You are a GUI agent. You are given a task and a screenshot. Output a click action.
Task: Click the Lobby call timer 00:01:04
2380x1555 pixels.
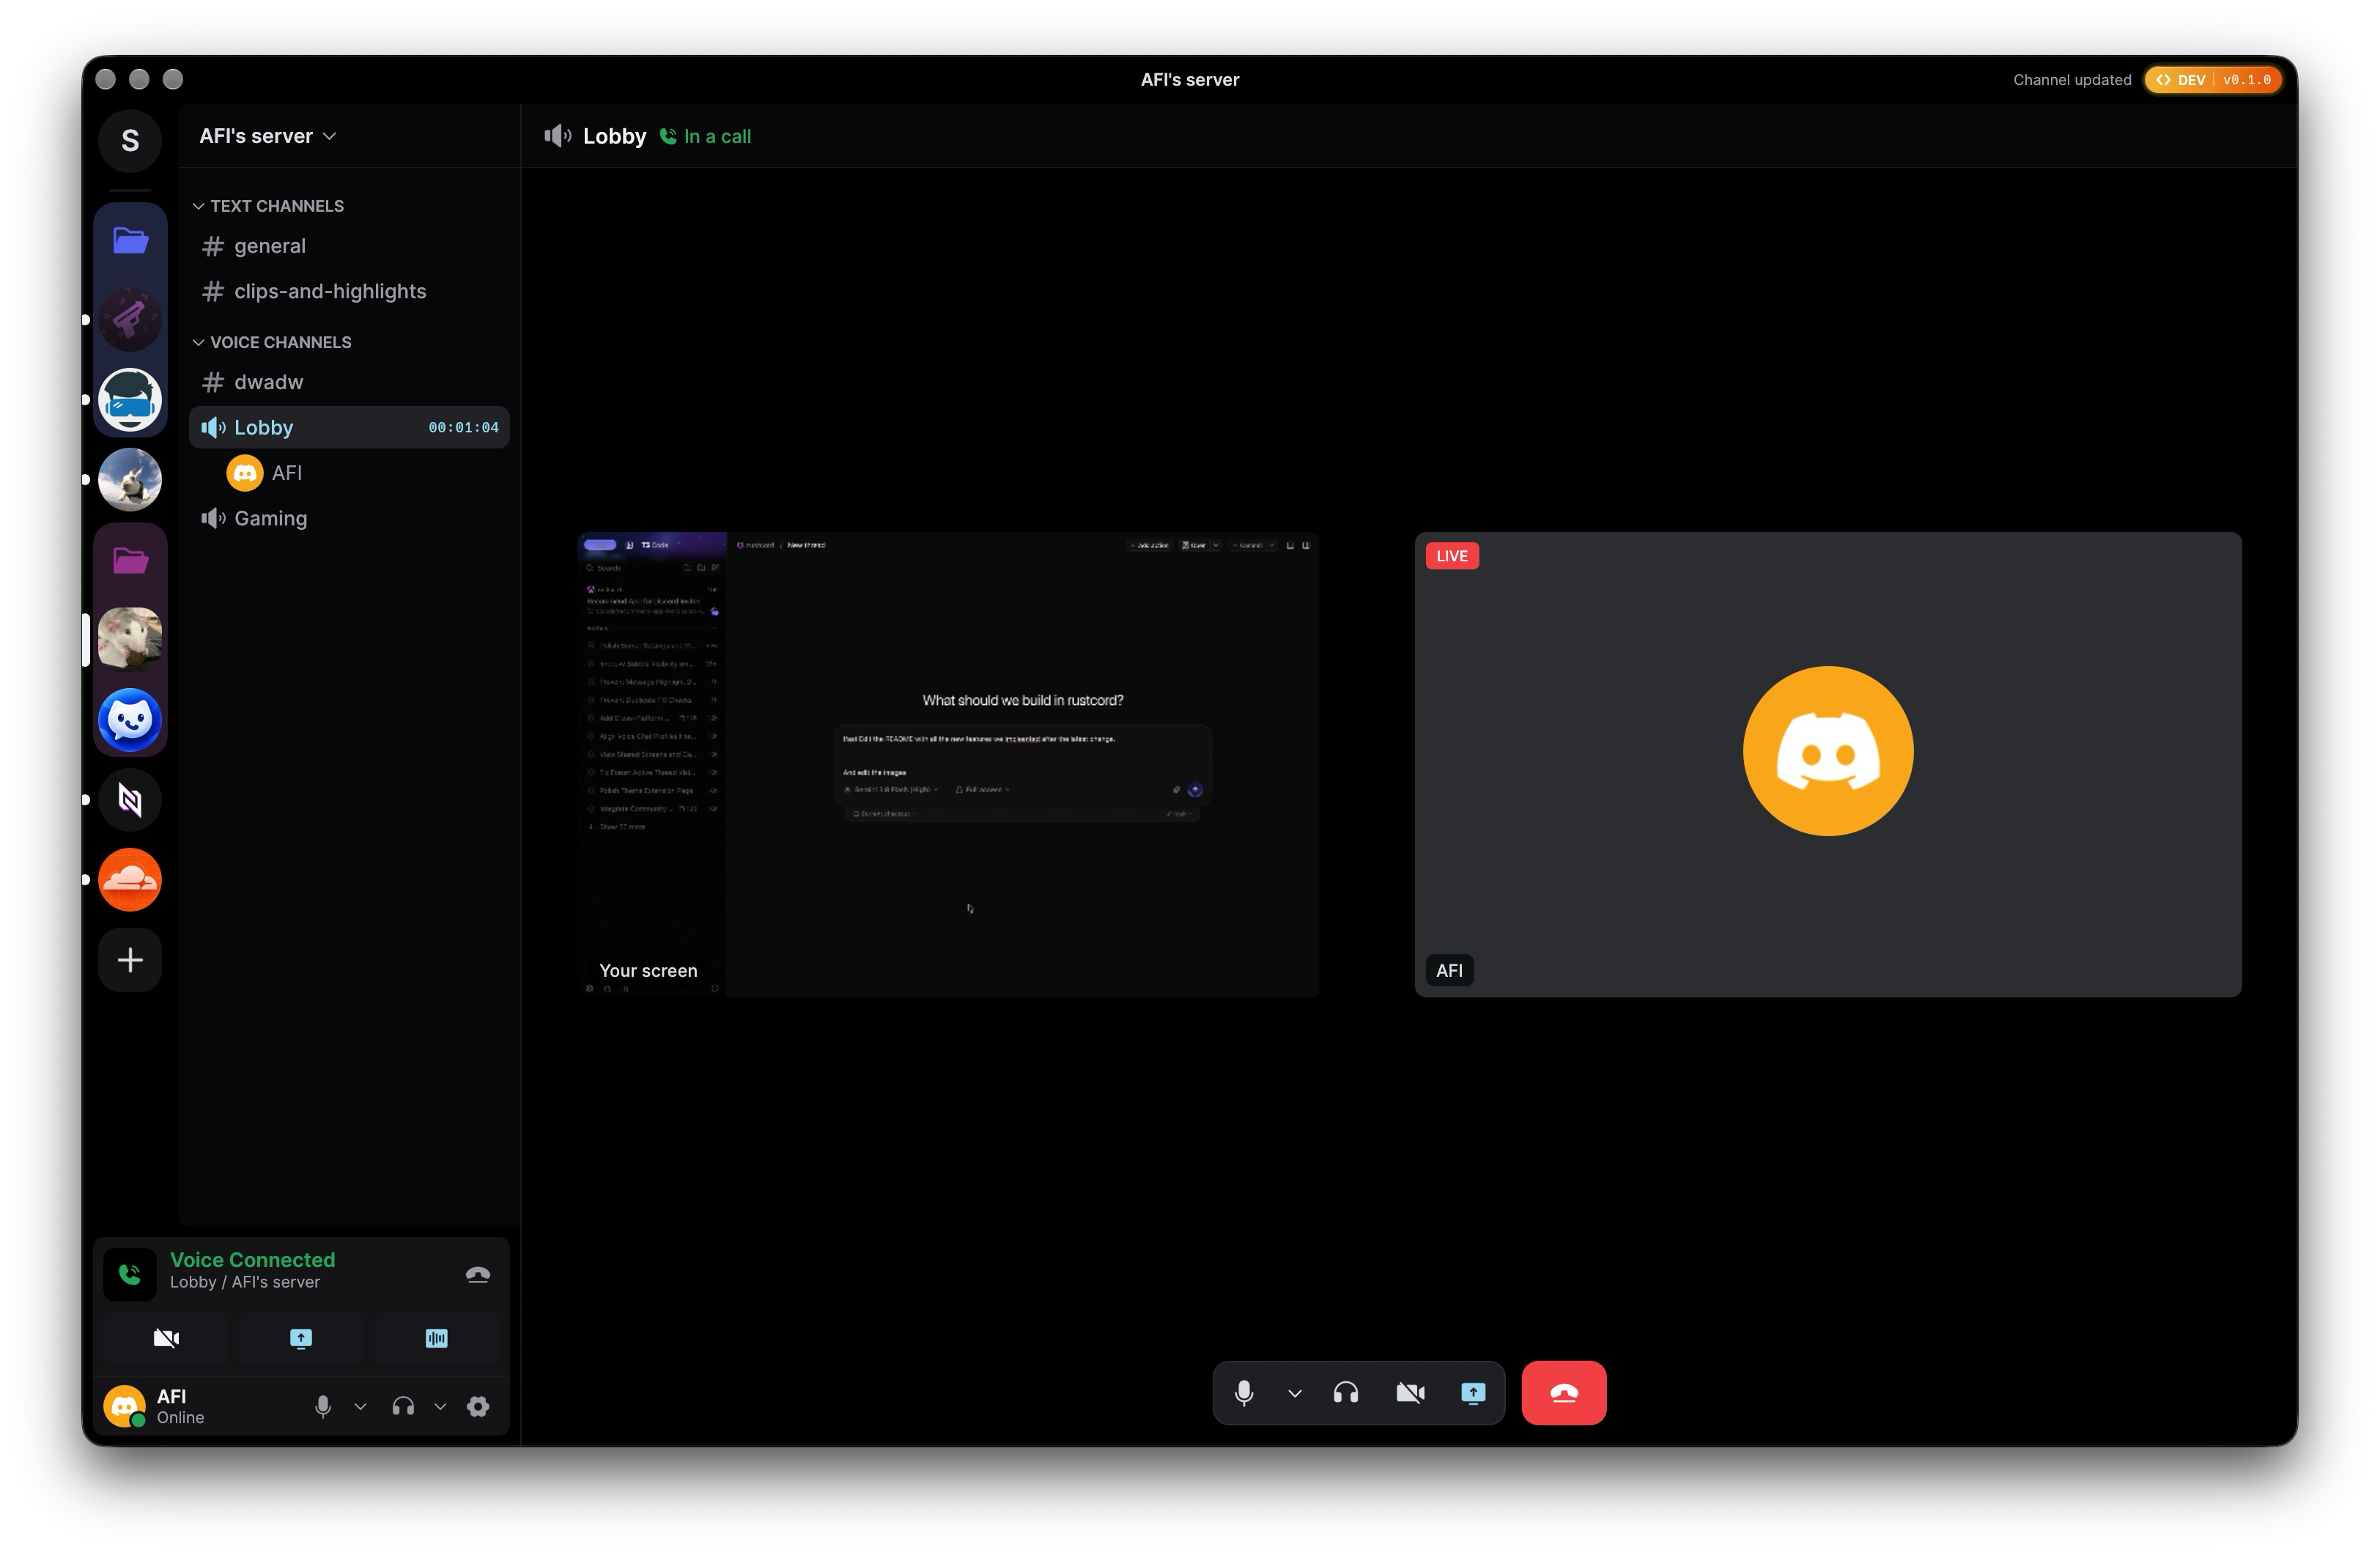coord(463,427)
